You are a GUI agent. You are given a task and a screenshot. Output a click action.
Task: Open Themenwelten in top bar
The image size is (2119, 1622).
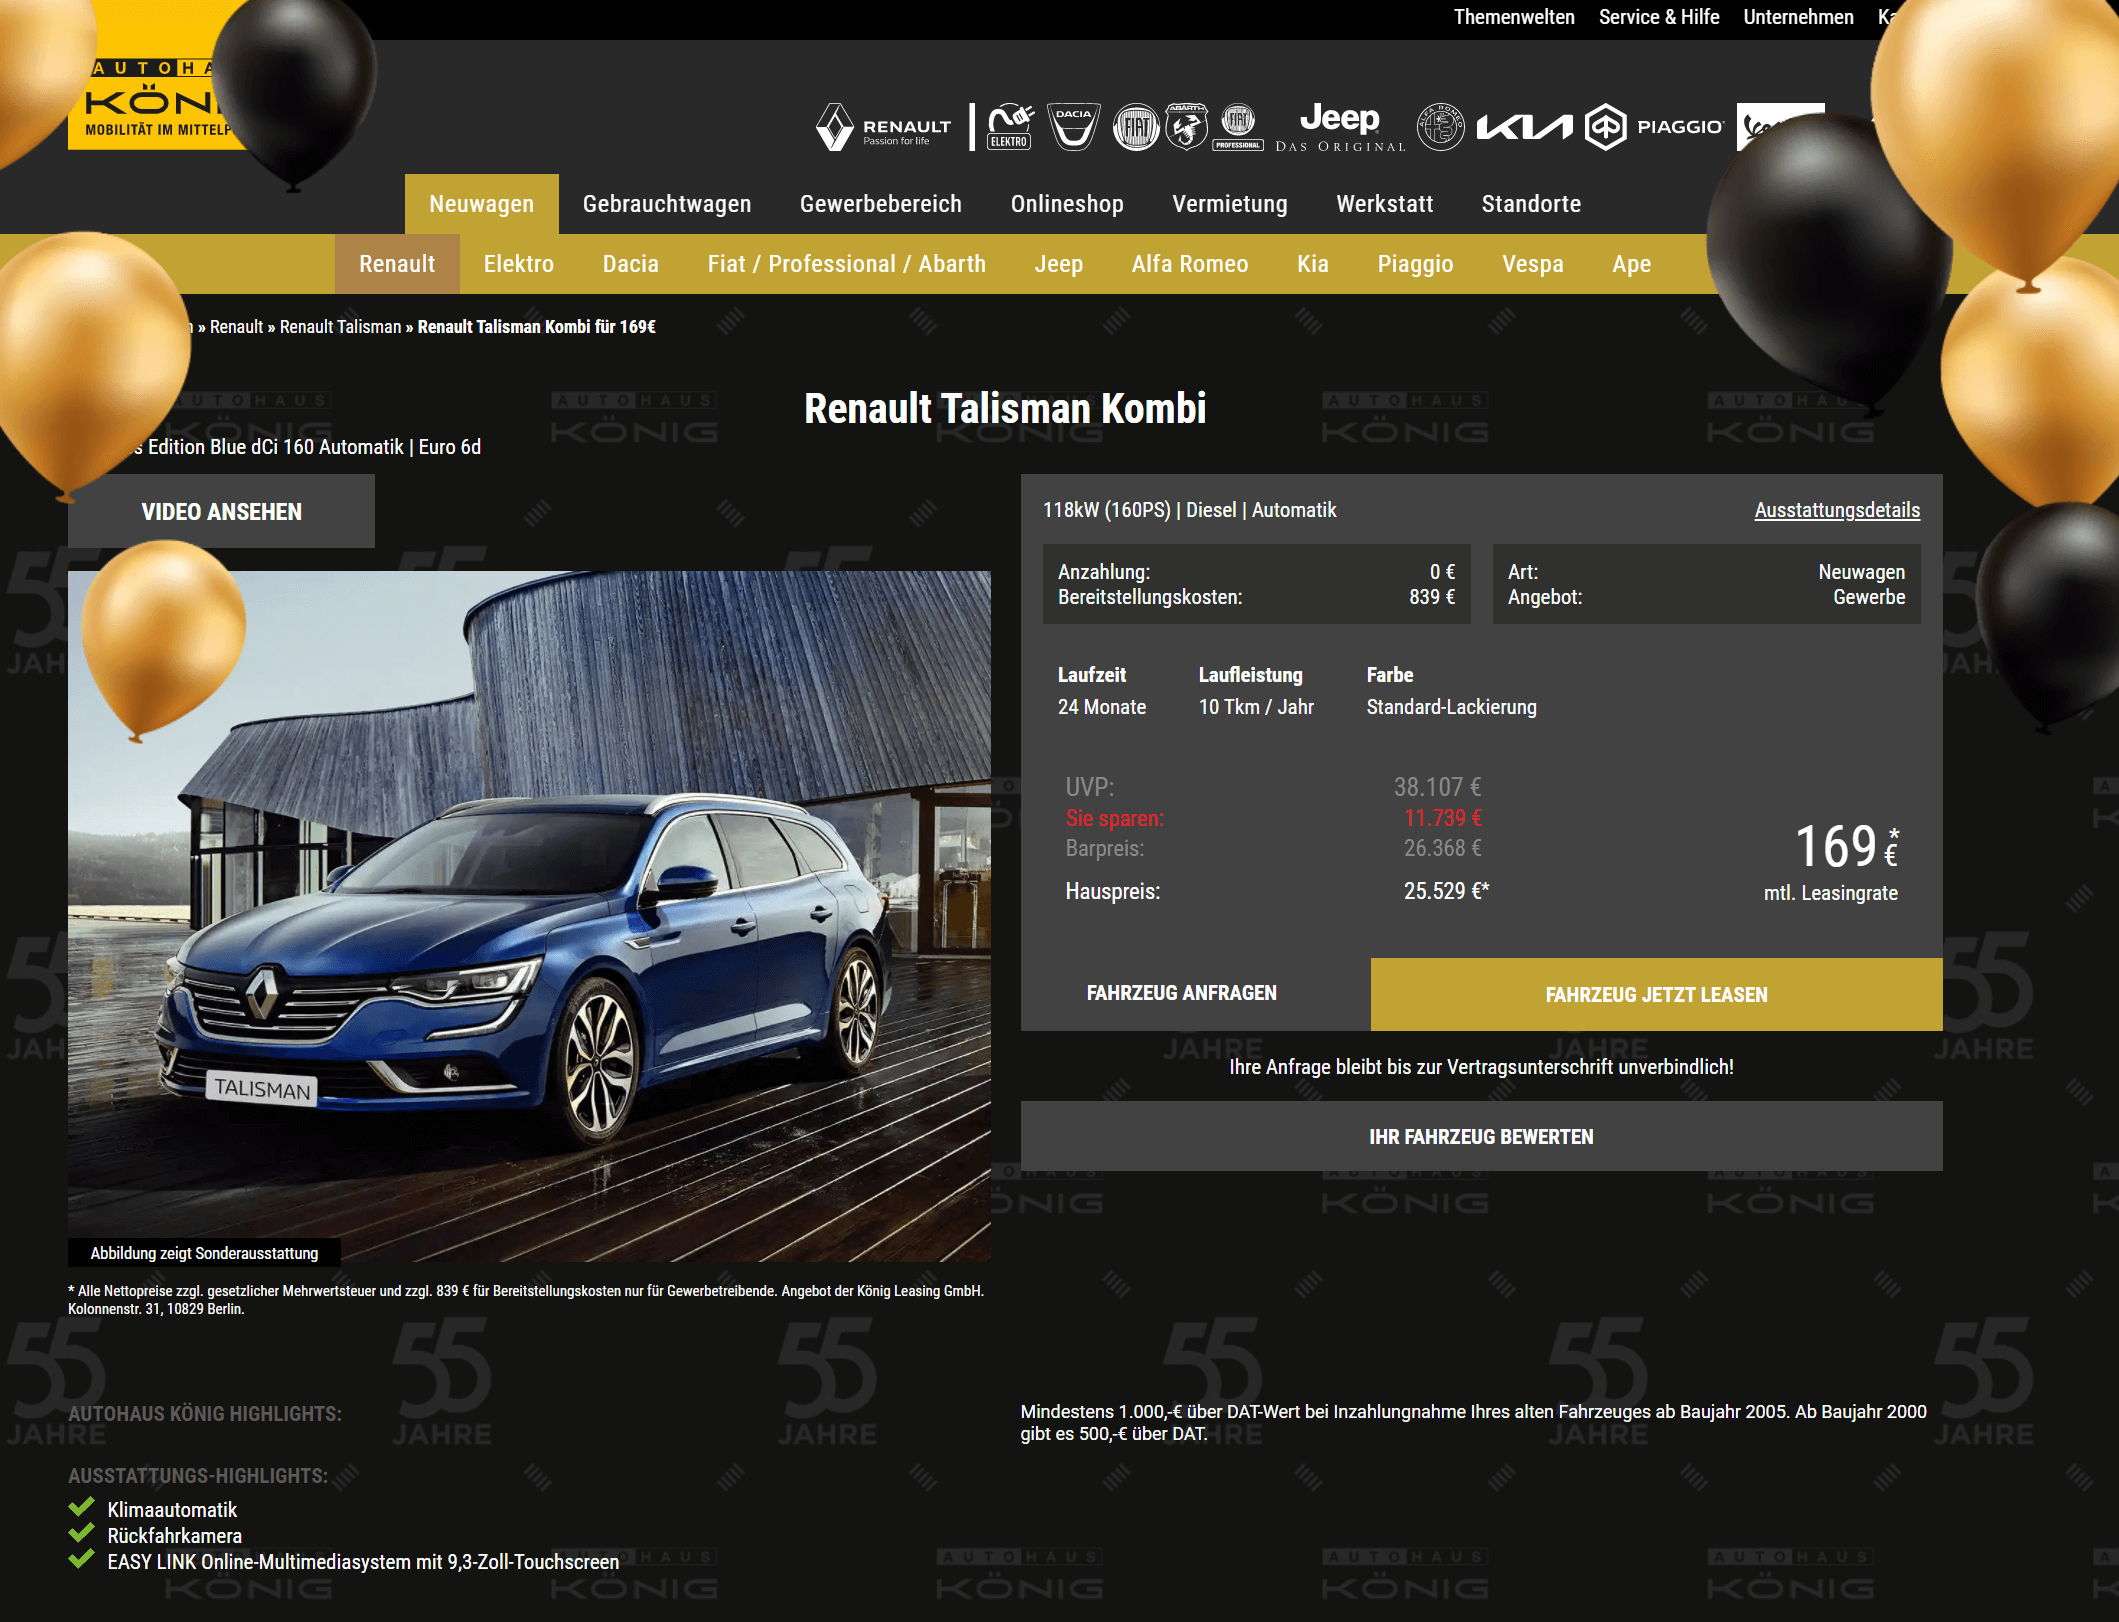tap(1514, 17)
